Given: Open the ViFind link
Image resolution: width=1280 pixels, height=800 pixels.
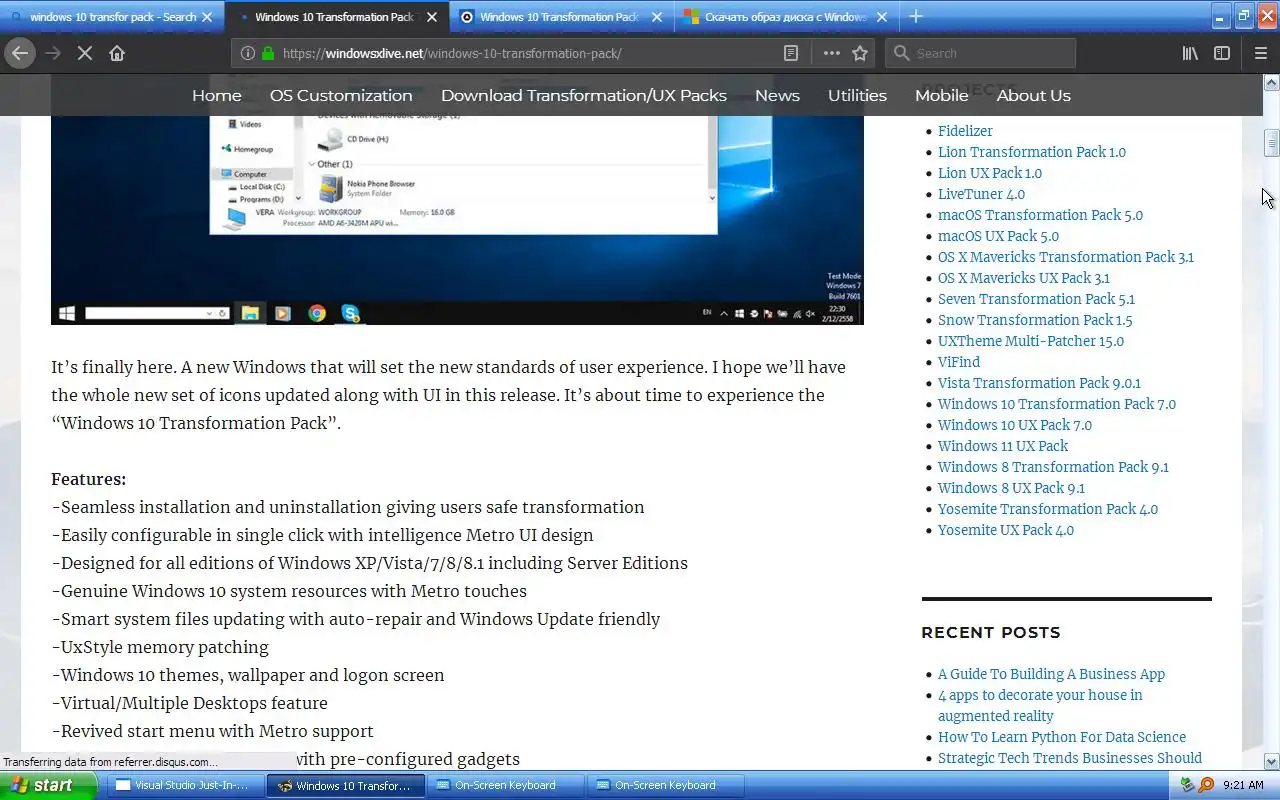Looking at the screenshot, I should pyautogui.click(x=959, y=362).
